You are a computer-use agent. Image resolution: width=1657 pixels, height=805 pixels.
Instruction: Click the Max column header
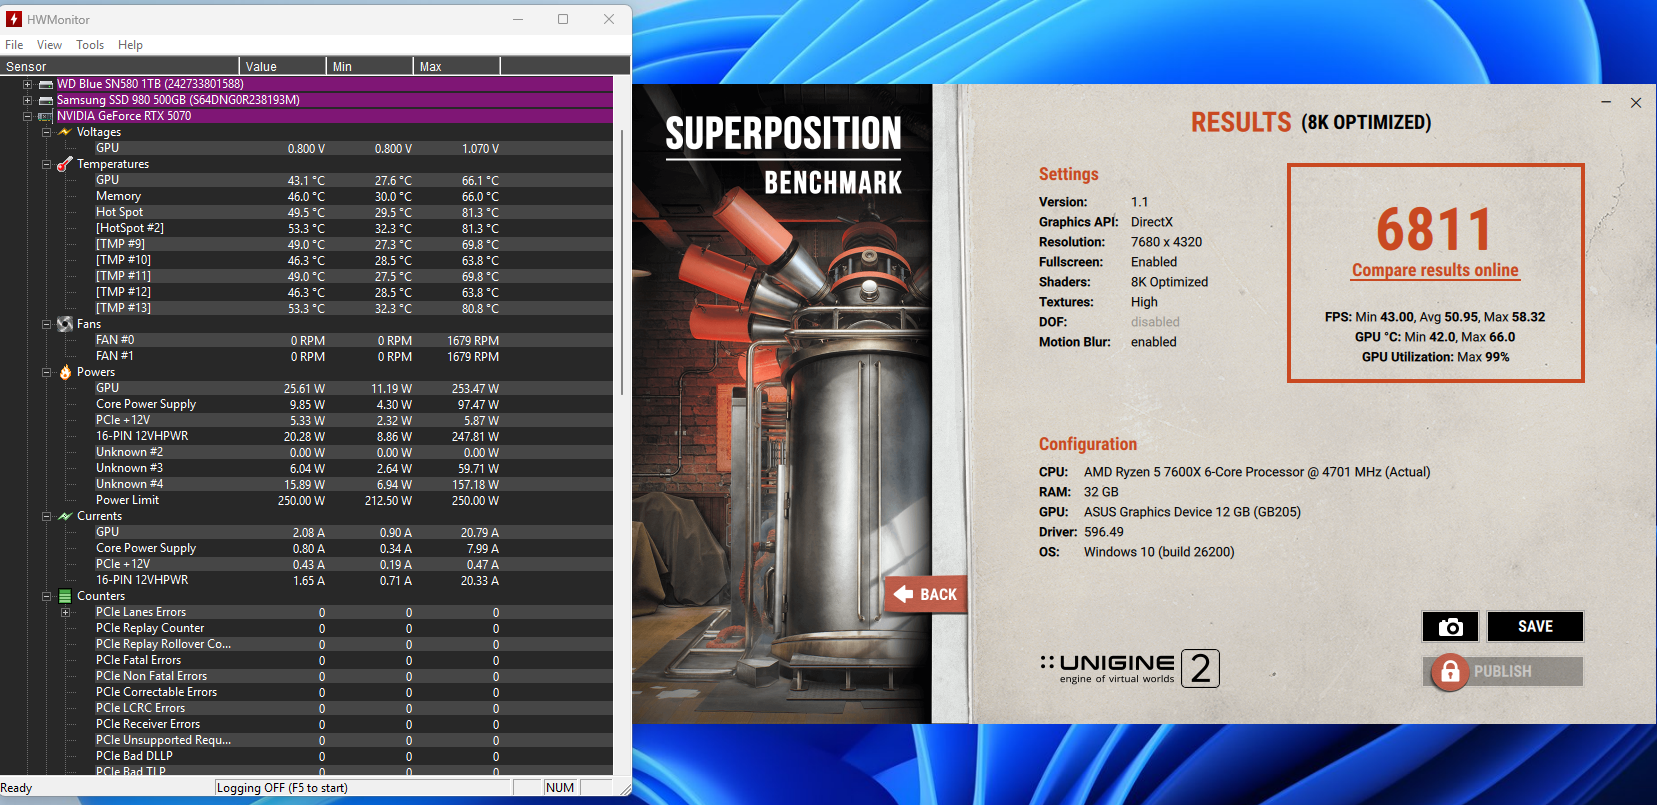click(457, 66)
